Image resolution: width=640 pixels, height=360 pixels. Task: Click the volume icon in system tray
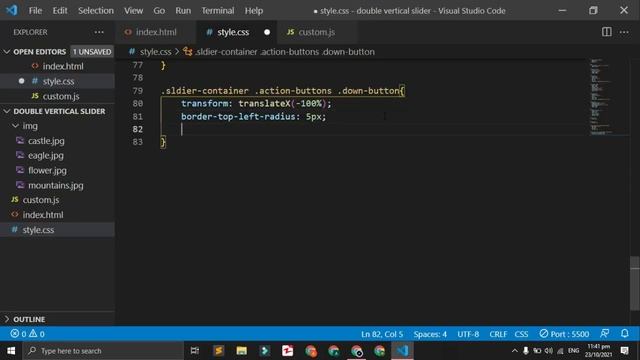click(549, 351)
